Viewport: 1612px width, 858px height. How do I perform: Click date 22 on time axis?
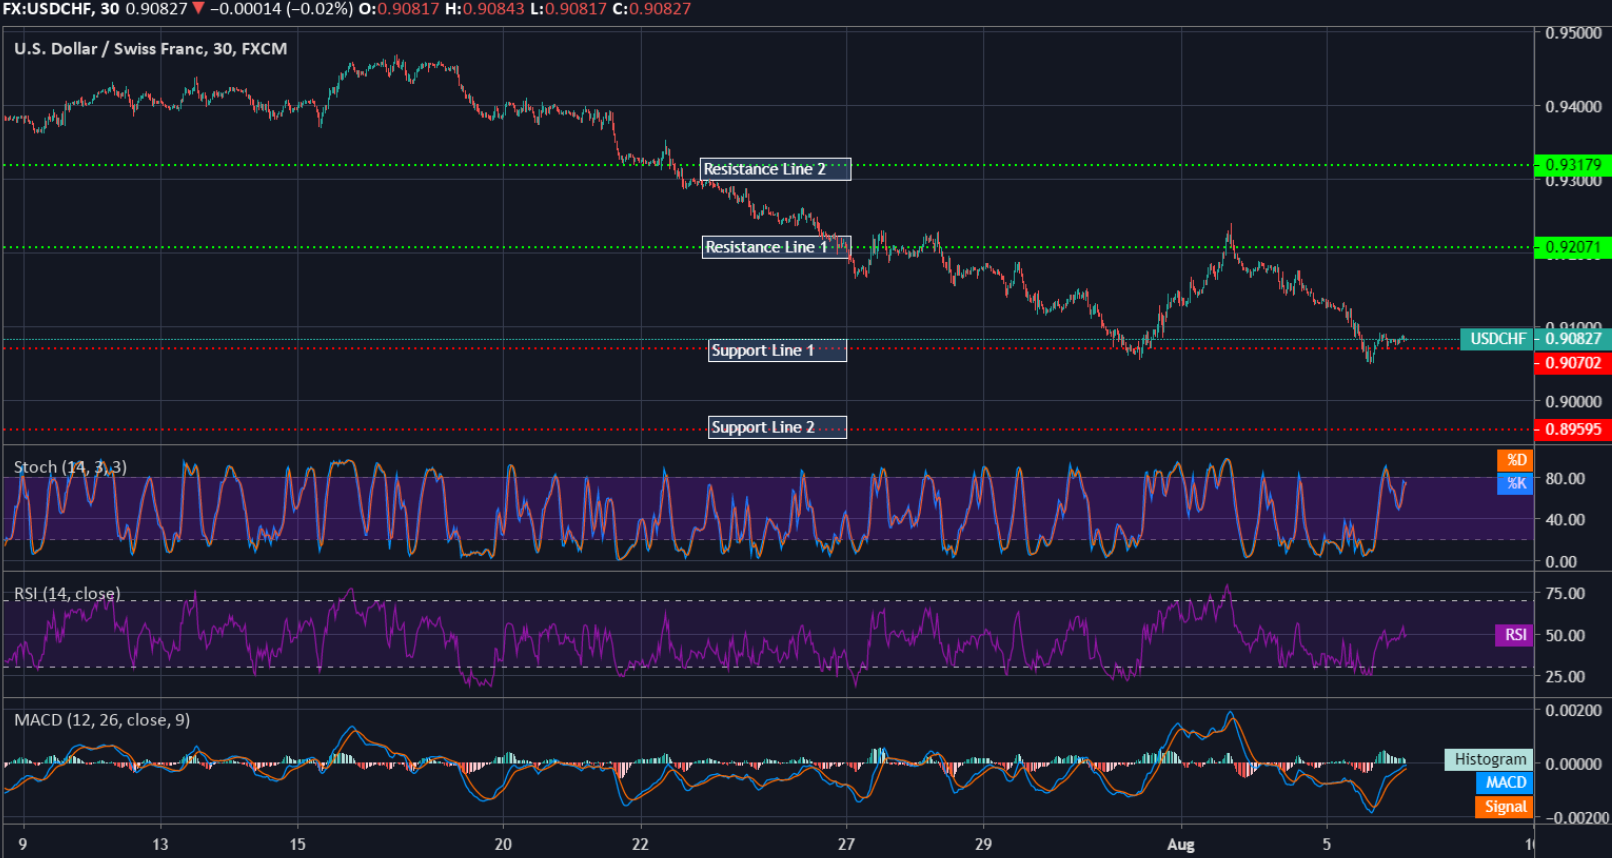640,844
